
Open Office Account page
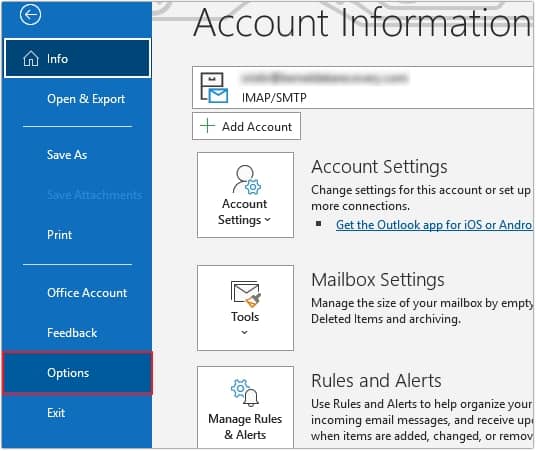click(x=87, y=293)
